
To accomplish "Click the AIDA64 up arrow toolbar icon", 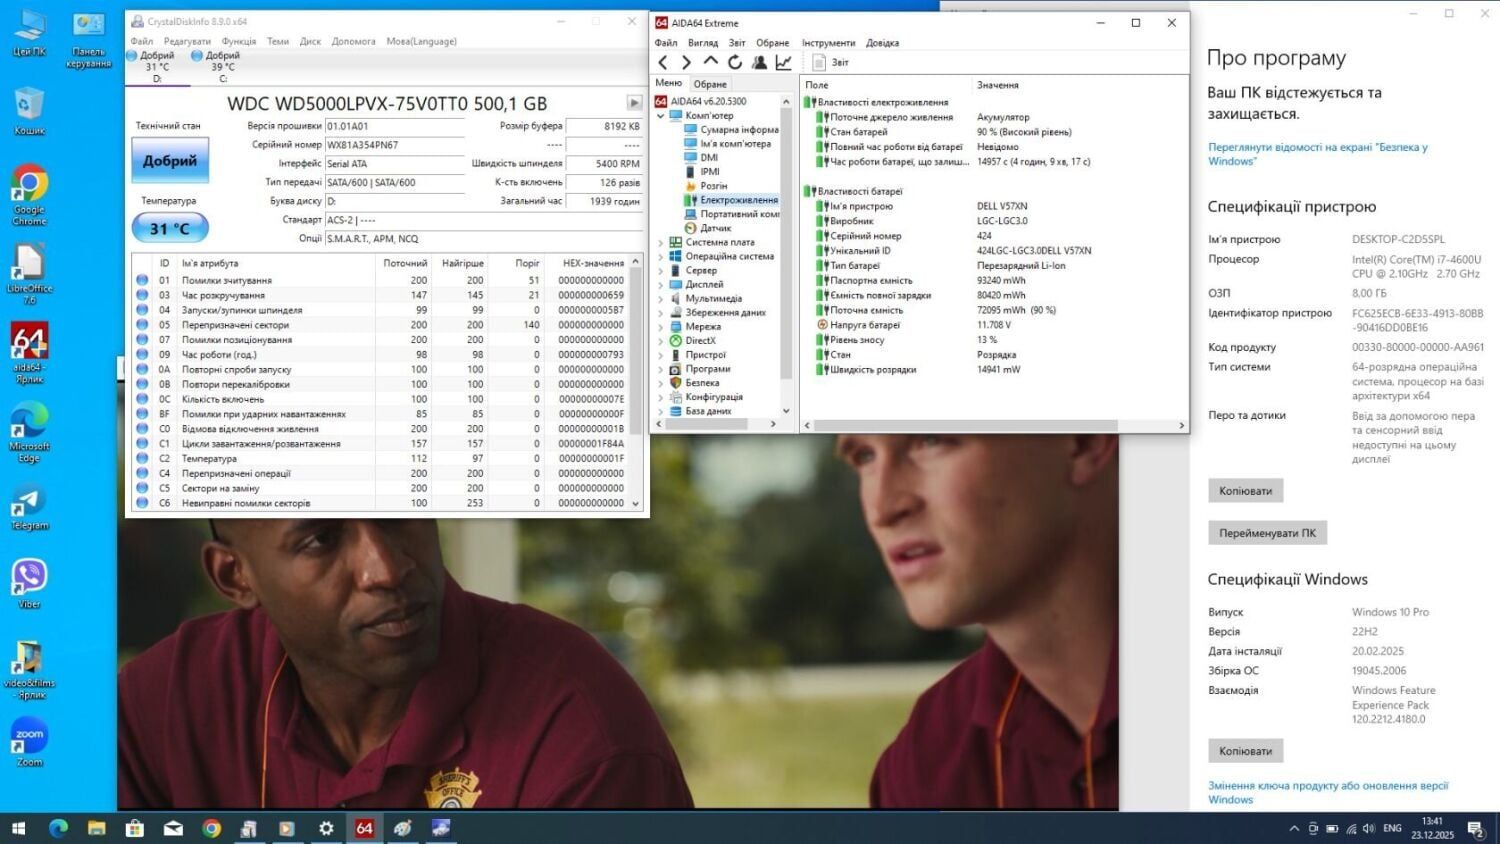I will [711, 62].
